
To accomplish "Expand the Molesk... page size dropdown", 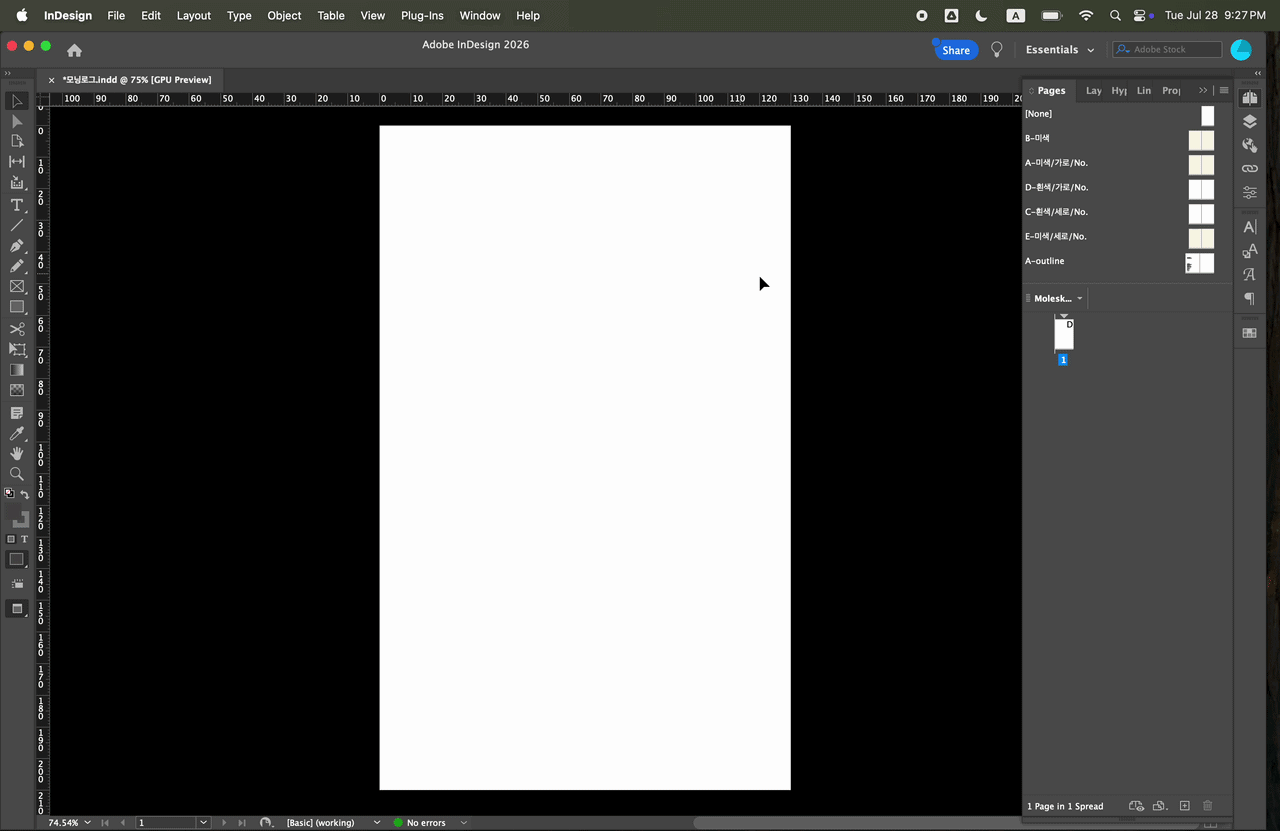I will pyautogui.click(x=1080, y=298).
